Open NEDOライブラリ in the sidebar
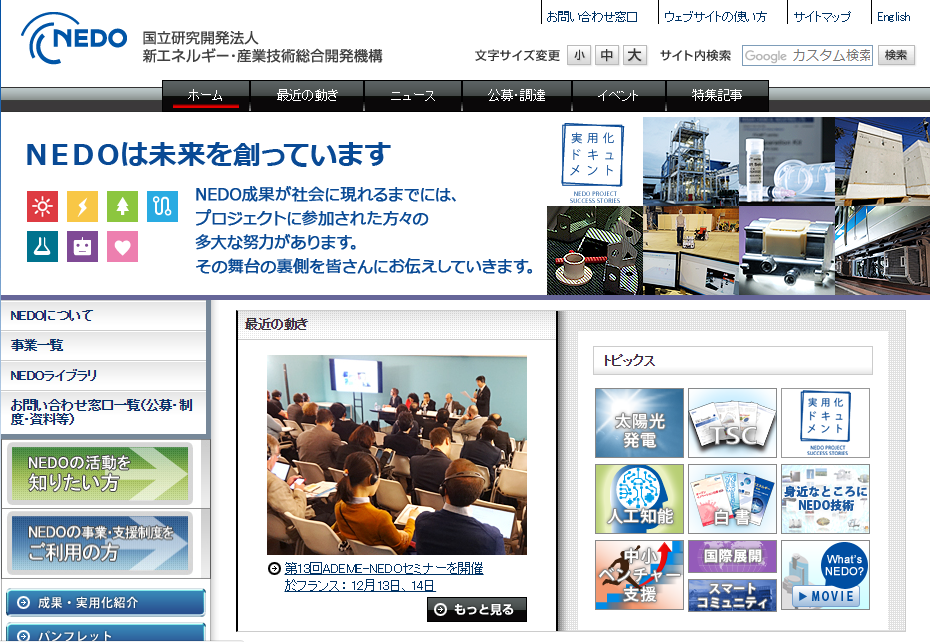The height and width of the screenshot is (642, 930). tap(103, 376)
